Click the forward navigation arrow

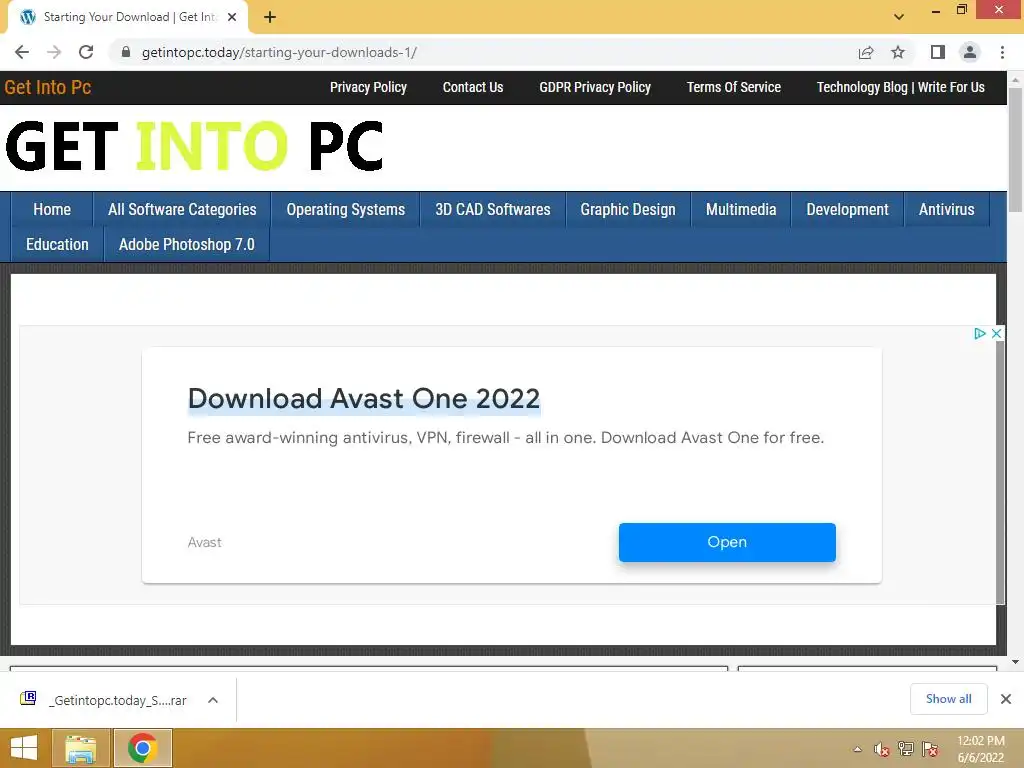(54, 52)
